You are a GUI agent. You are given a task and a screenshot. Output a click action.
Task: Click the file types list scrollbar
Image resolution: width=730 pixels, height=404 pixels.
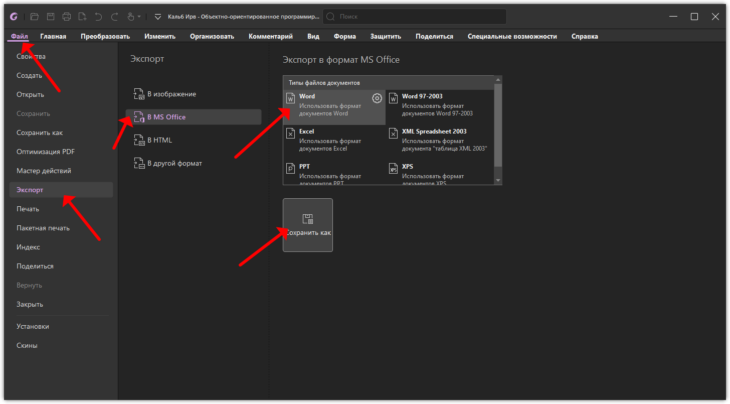[x=498, y=126]
